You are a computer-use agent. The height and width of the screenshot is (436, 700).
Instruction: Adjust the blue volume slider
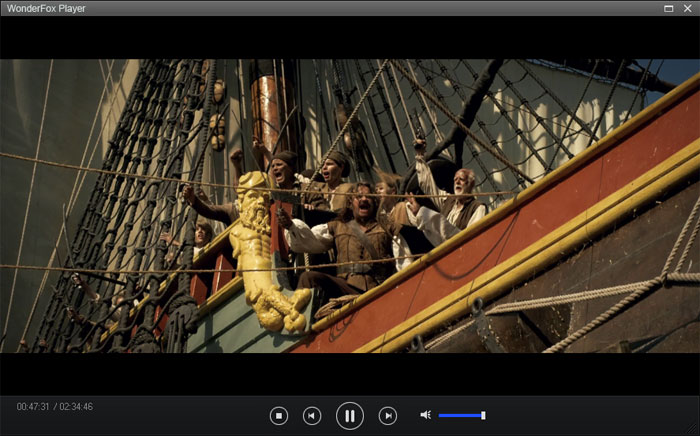(462, 415)
